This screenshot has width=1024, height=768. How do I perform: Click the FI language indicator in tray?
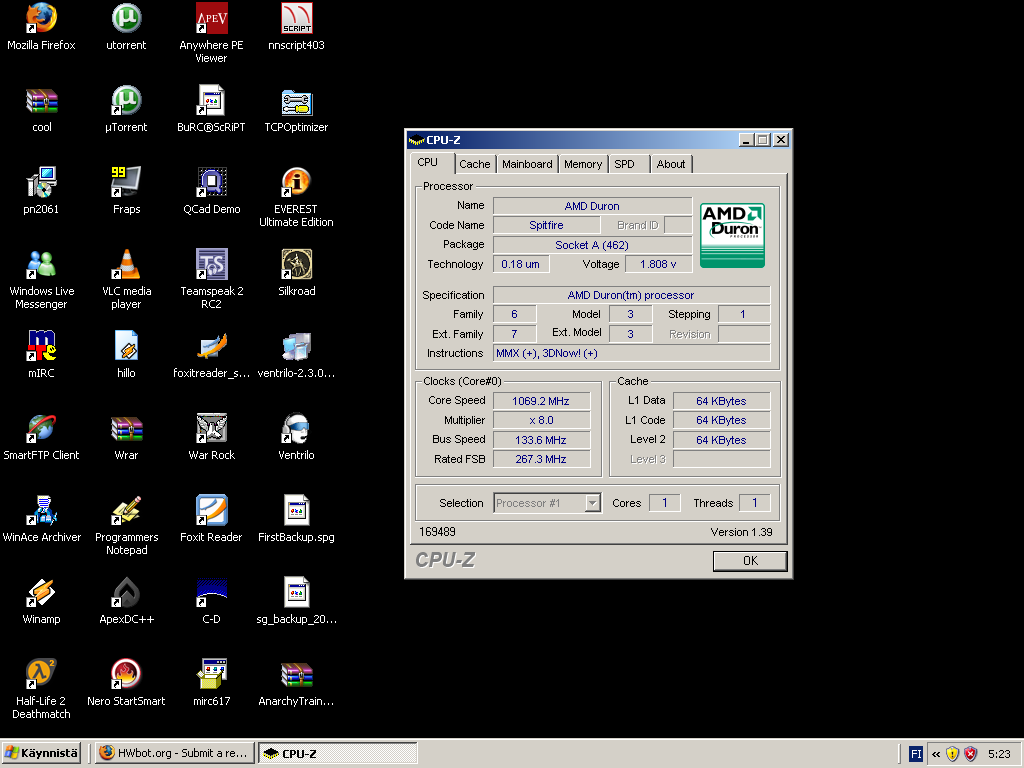click(x=916, y=754)
